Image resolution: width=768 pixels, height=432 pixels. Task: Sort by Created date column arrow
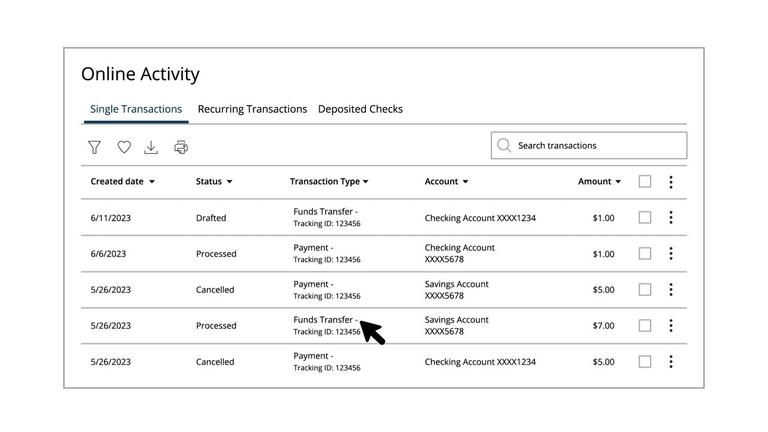click(152, 182)
